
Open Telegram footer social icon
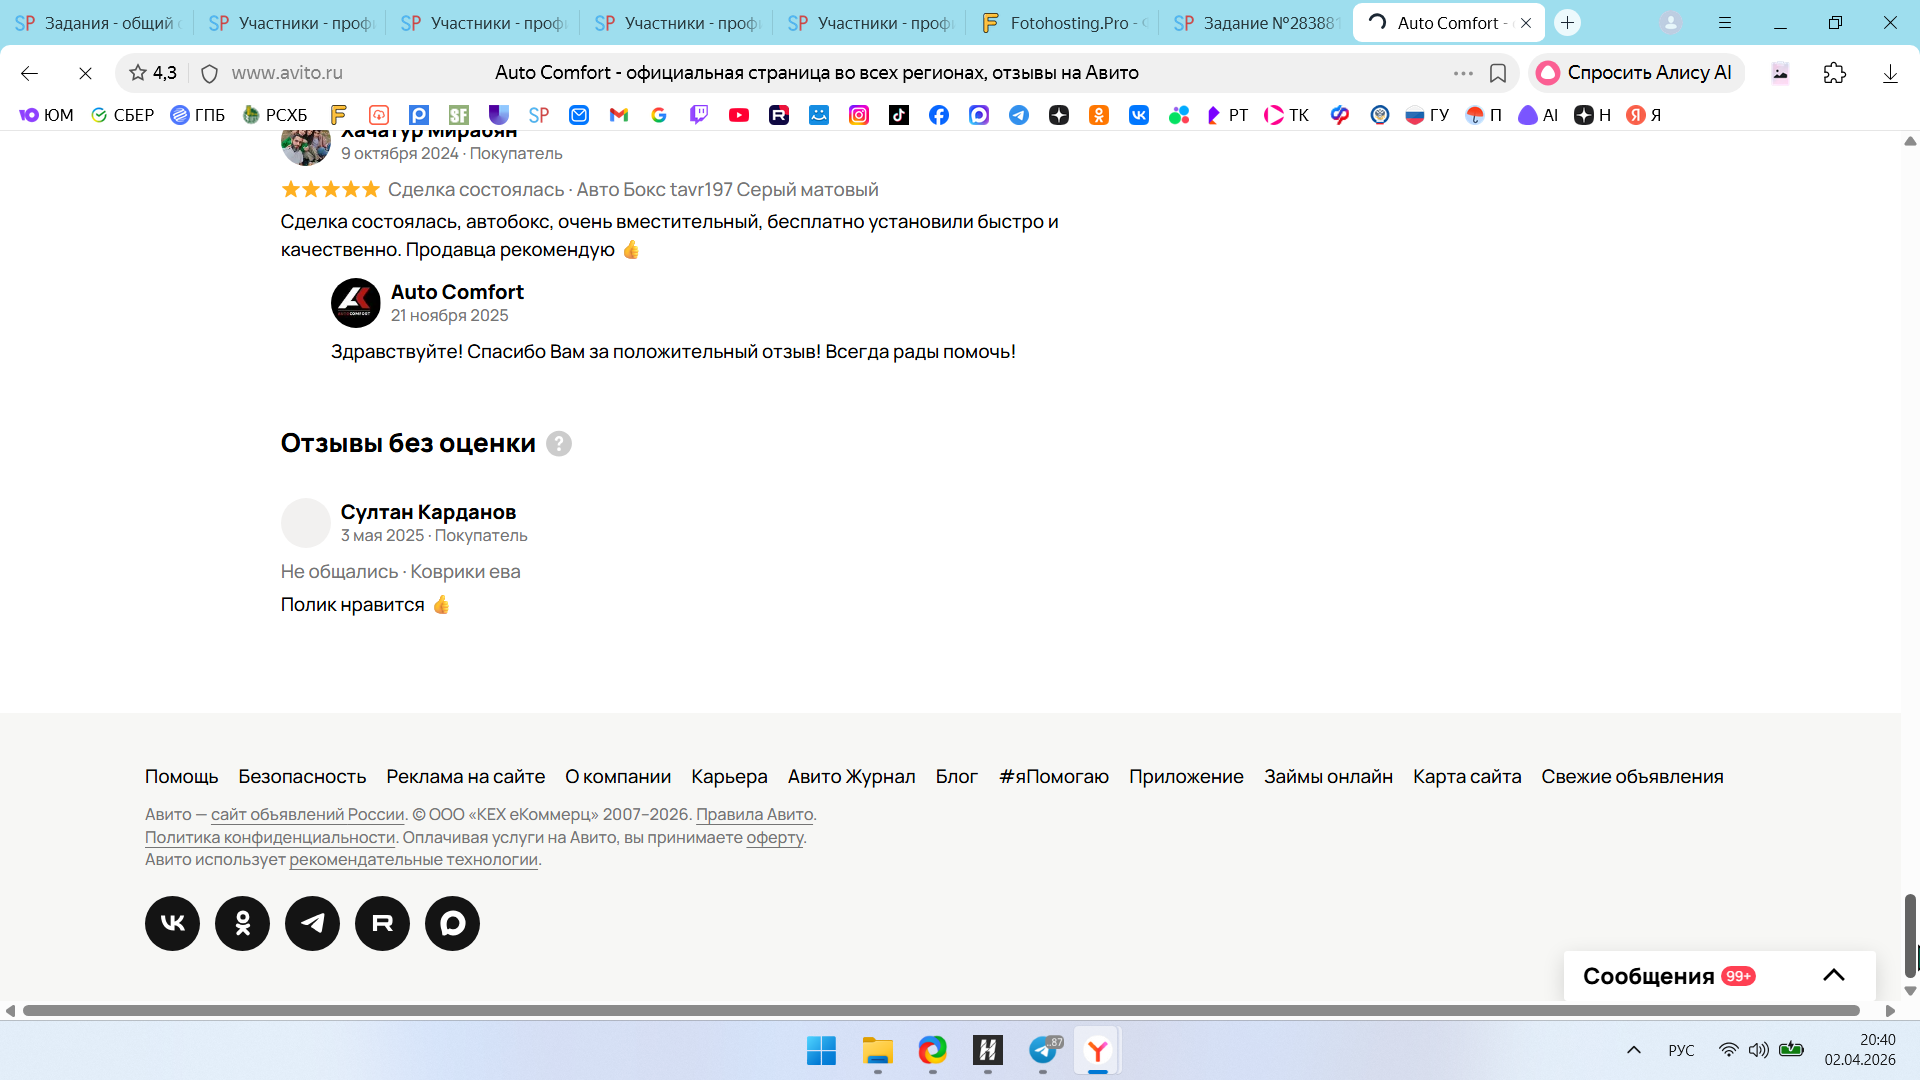(x=312, y=923)
